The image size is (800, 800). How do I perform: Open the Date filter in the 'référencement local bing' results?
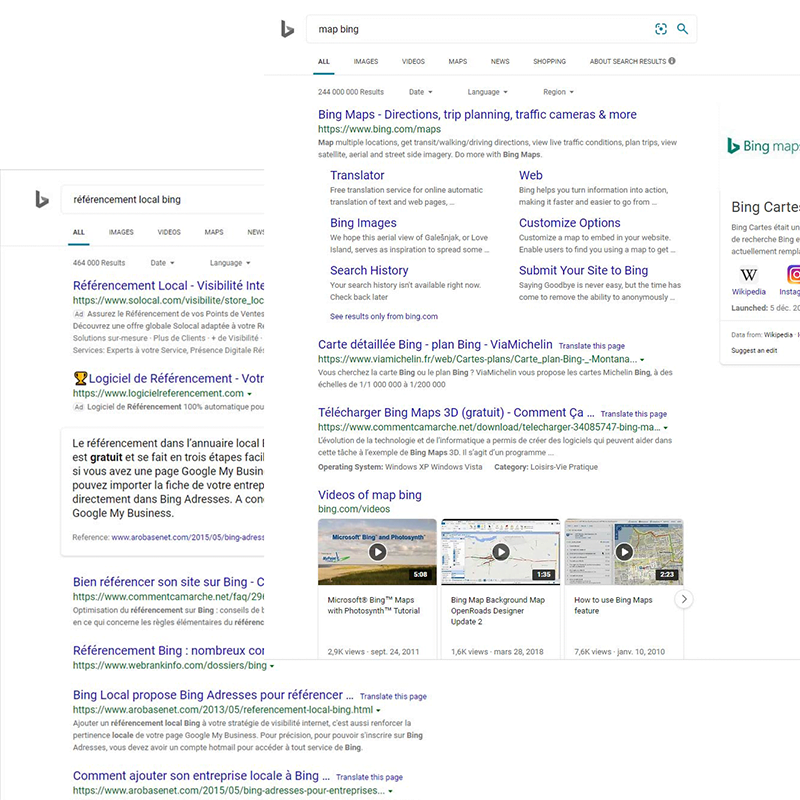162,263
